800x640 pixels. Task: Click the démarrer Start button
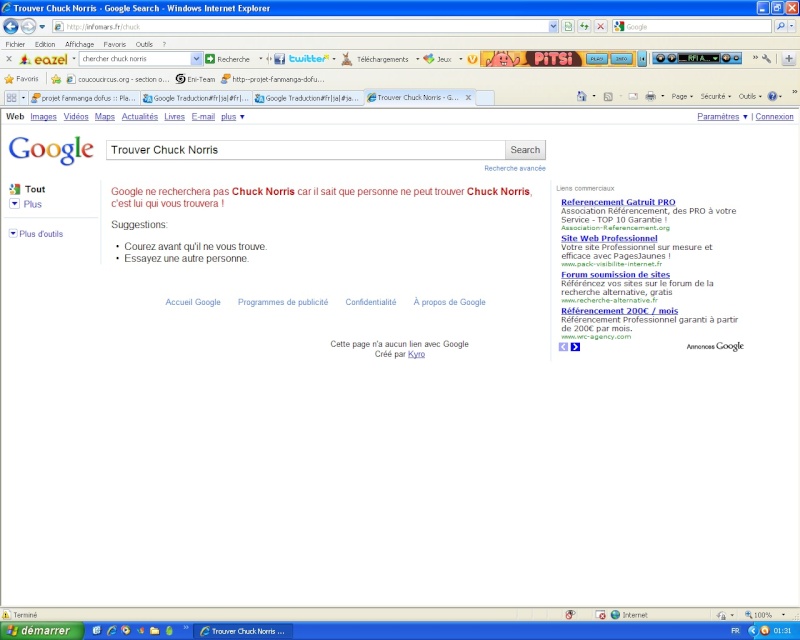42,631
